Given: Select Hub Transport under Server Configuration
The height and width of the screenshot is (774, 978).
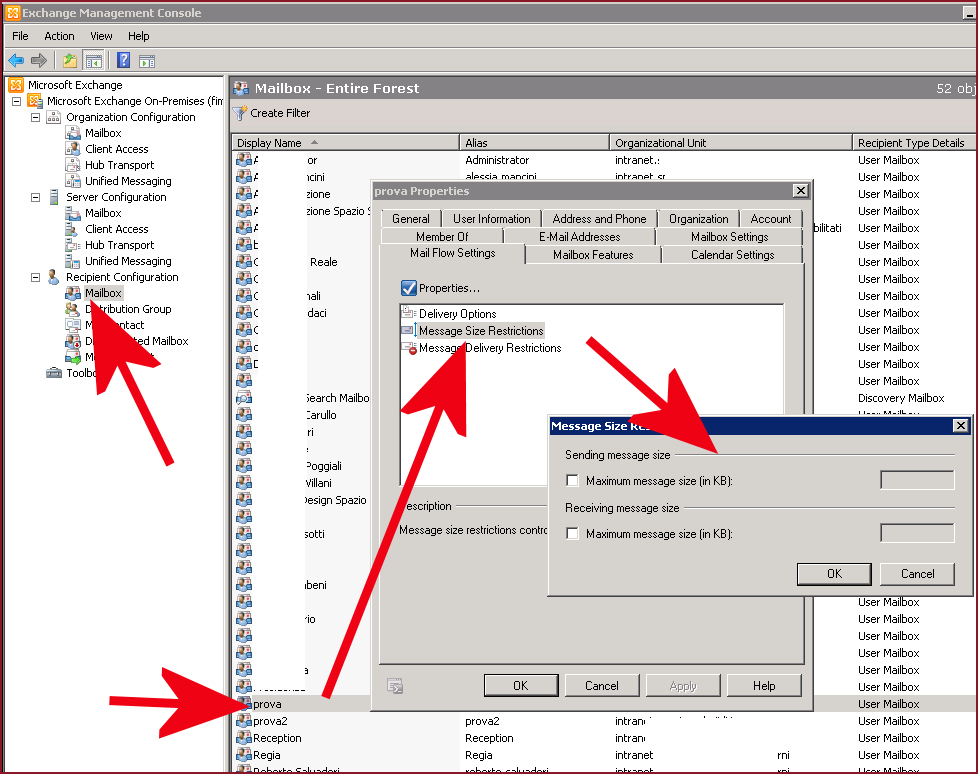Looking at the screenshot, I should [119, 245].
